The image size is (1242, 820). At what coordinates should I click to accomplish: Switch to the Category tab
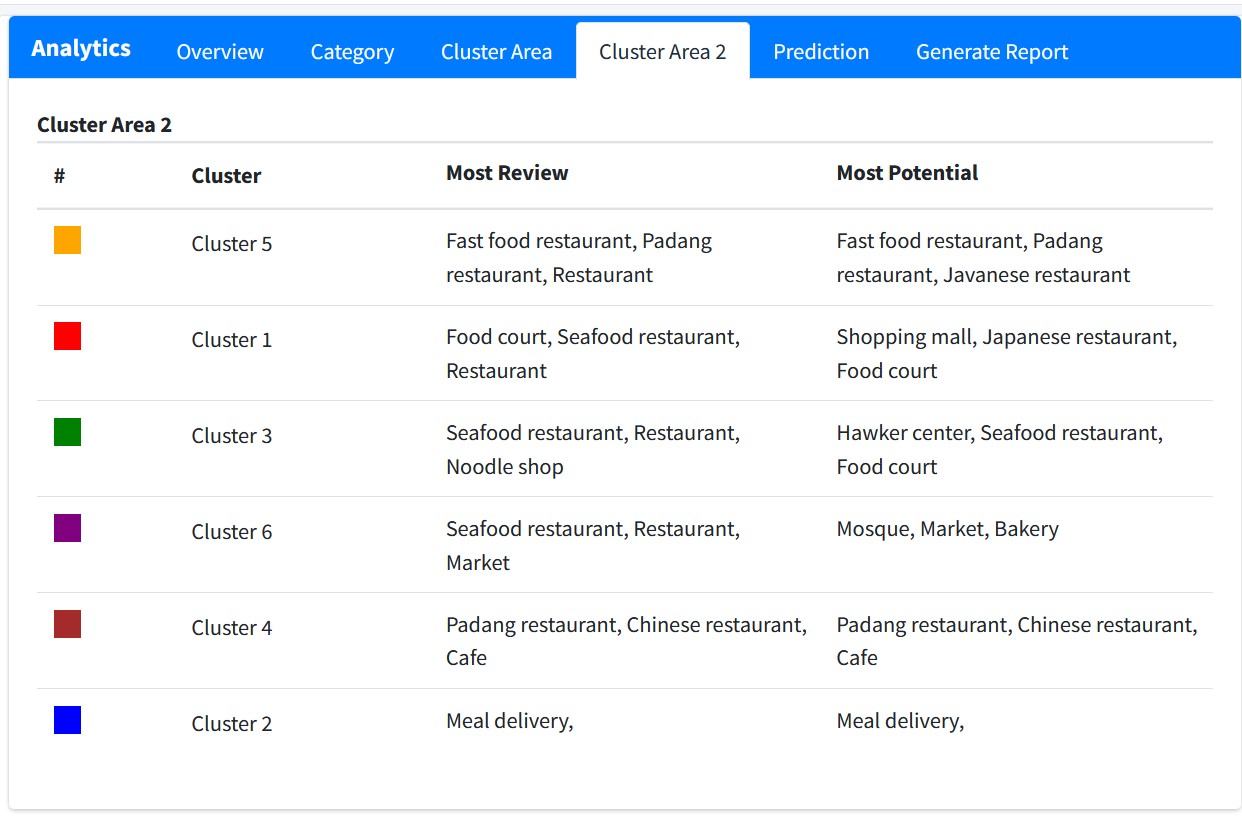352,52
